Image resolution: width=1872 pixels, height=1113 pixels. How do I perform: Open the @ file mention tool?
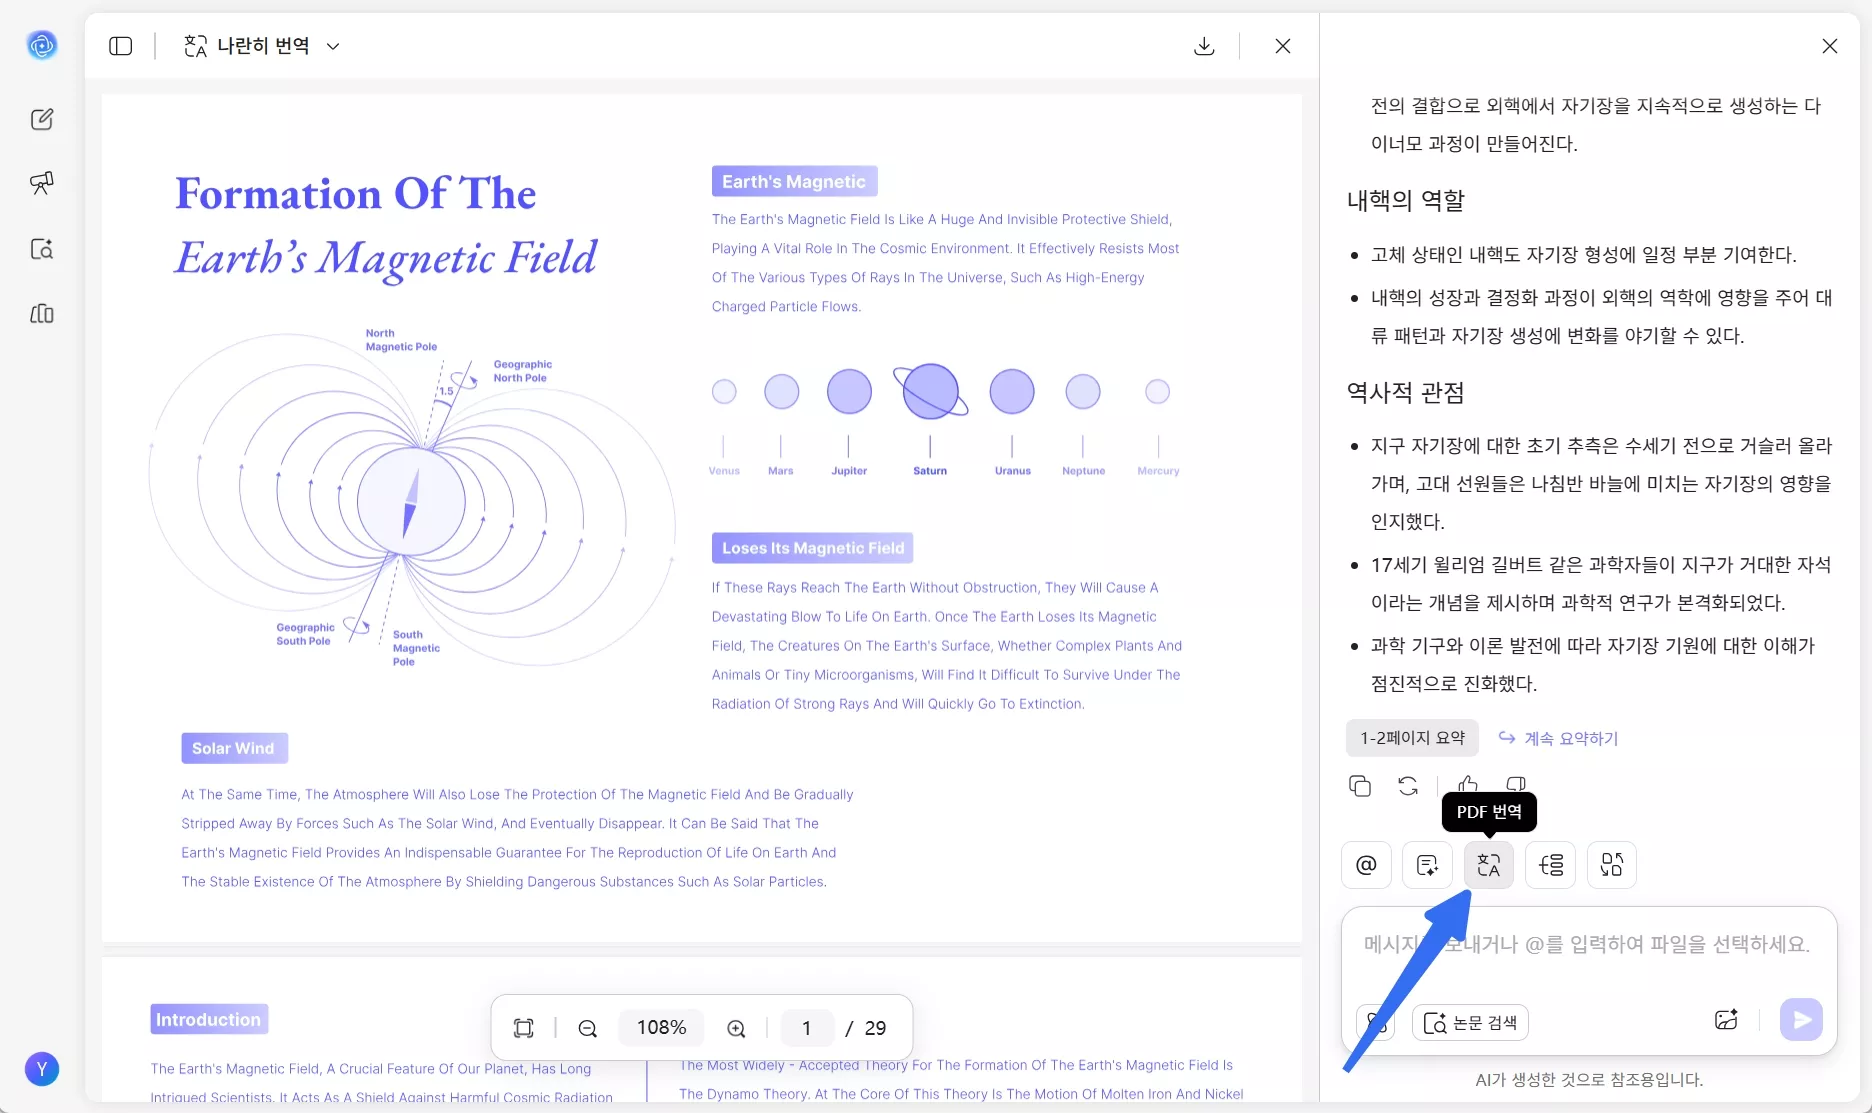click(x=1366, y=865)
